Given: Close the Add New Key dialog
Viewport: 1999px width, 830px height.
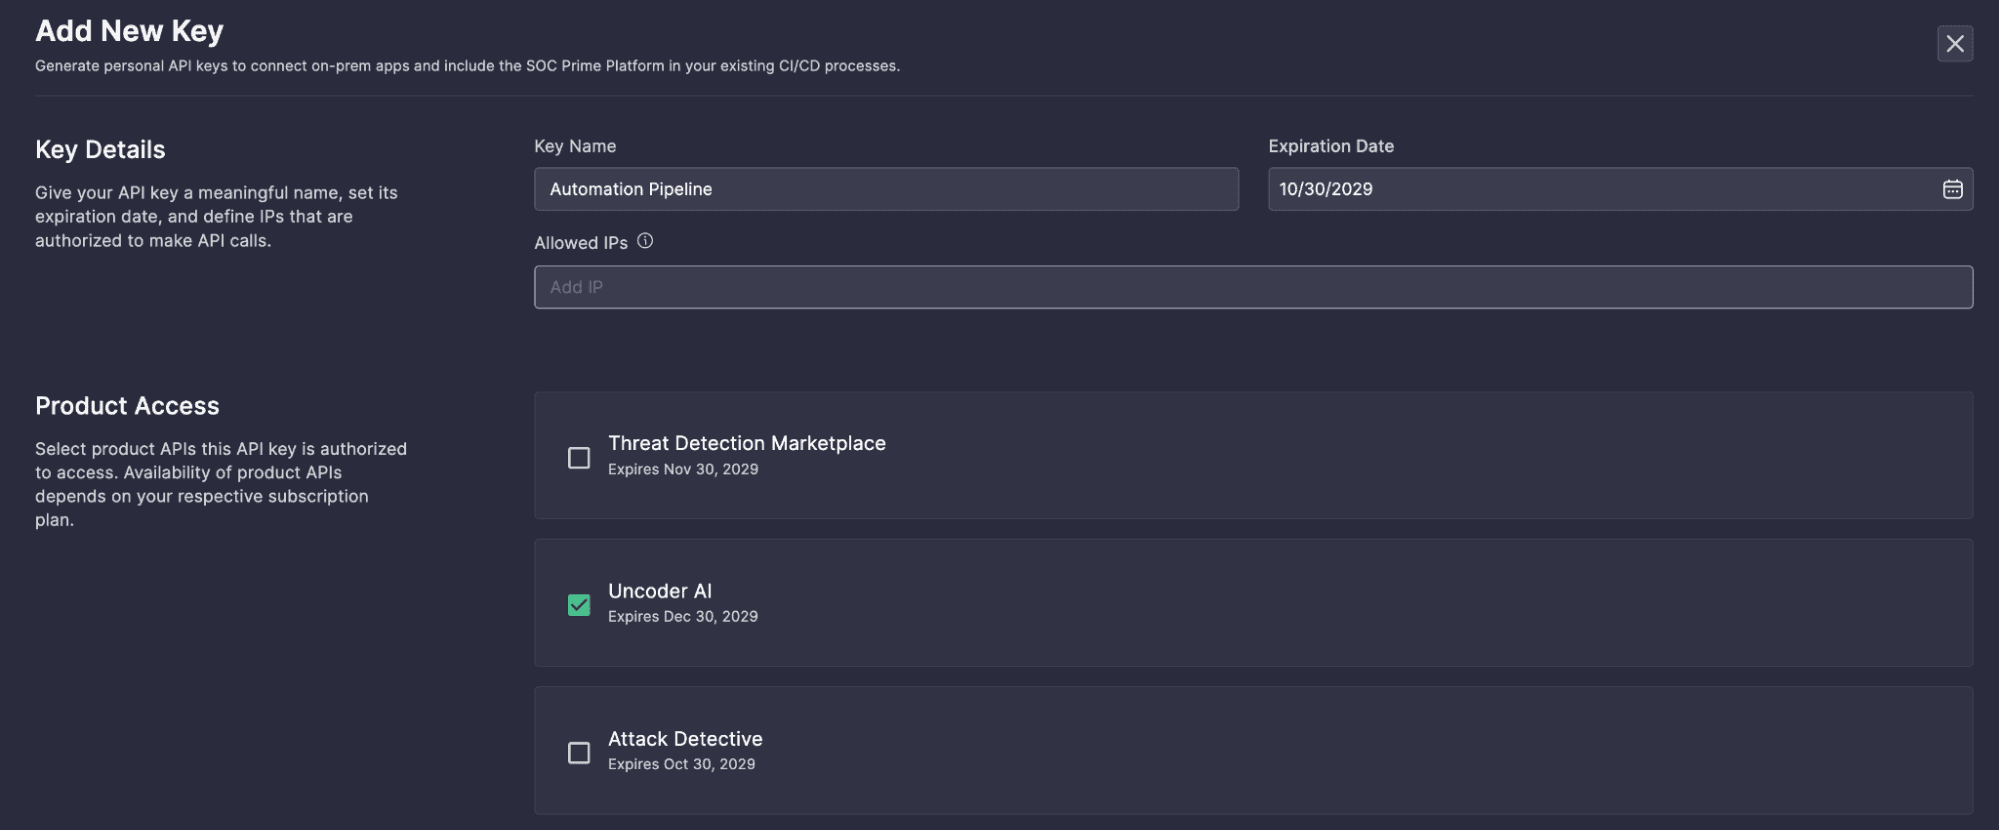Looking at the screenshot, I should (x=1954, y=44).
